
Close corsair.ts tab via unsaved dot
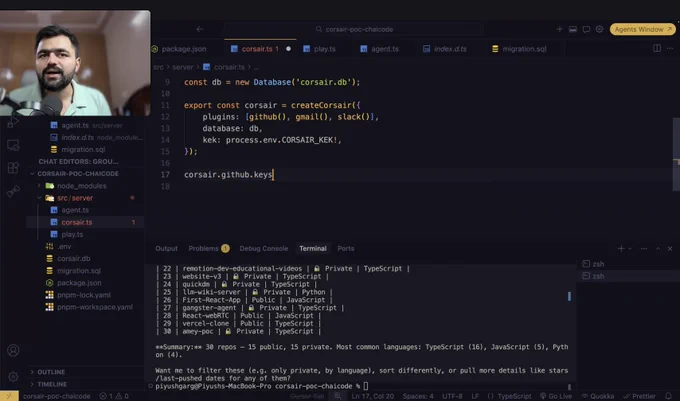coord(288,49)
